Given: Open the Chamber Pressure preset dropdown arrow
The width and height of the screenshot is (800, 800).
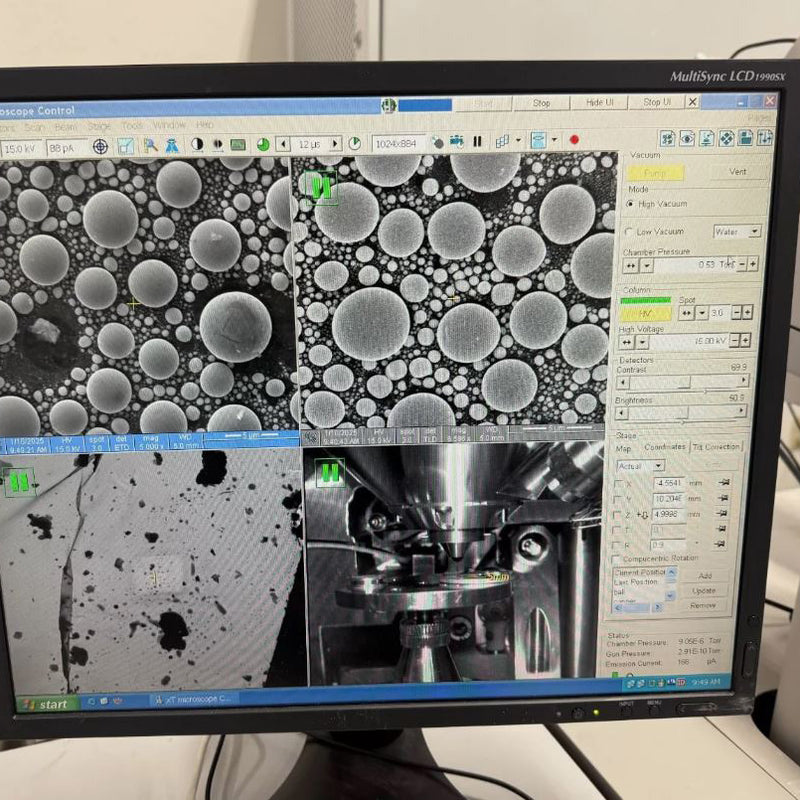Looking at the screenshot, I should (x=646, y=266).
